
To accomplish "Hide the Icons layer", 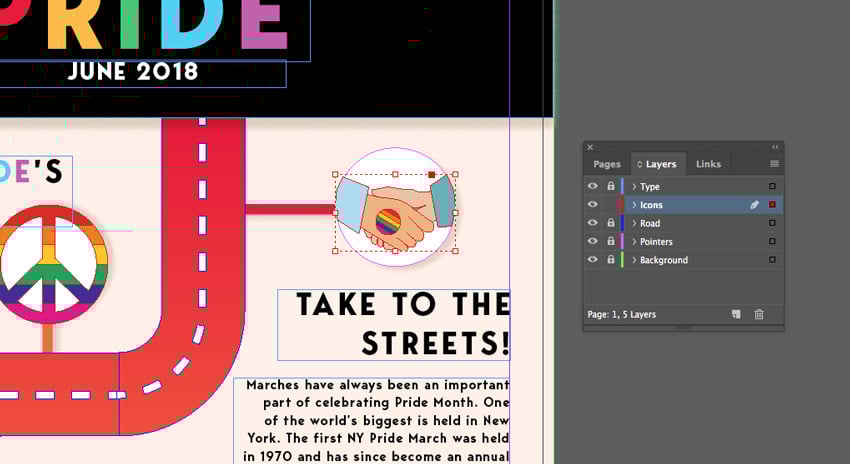I will 593,204.
